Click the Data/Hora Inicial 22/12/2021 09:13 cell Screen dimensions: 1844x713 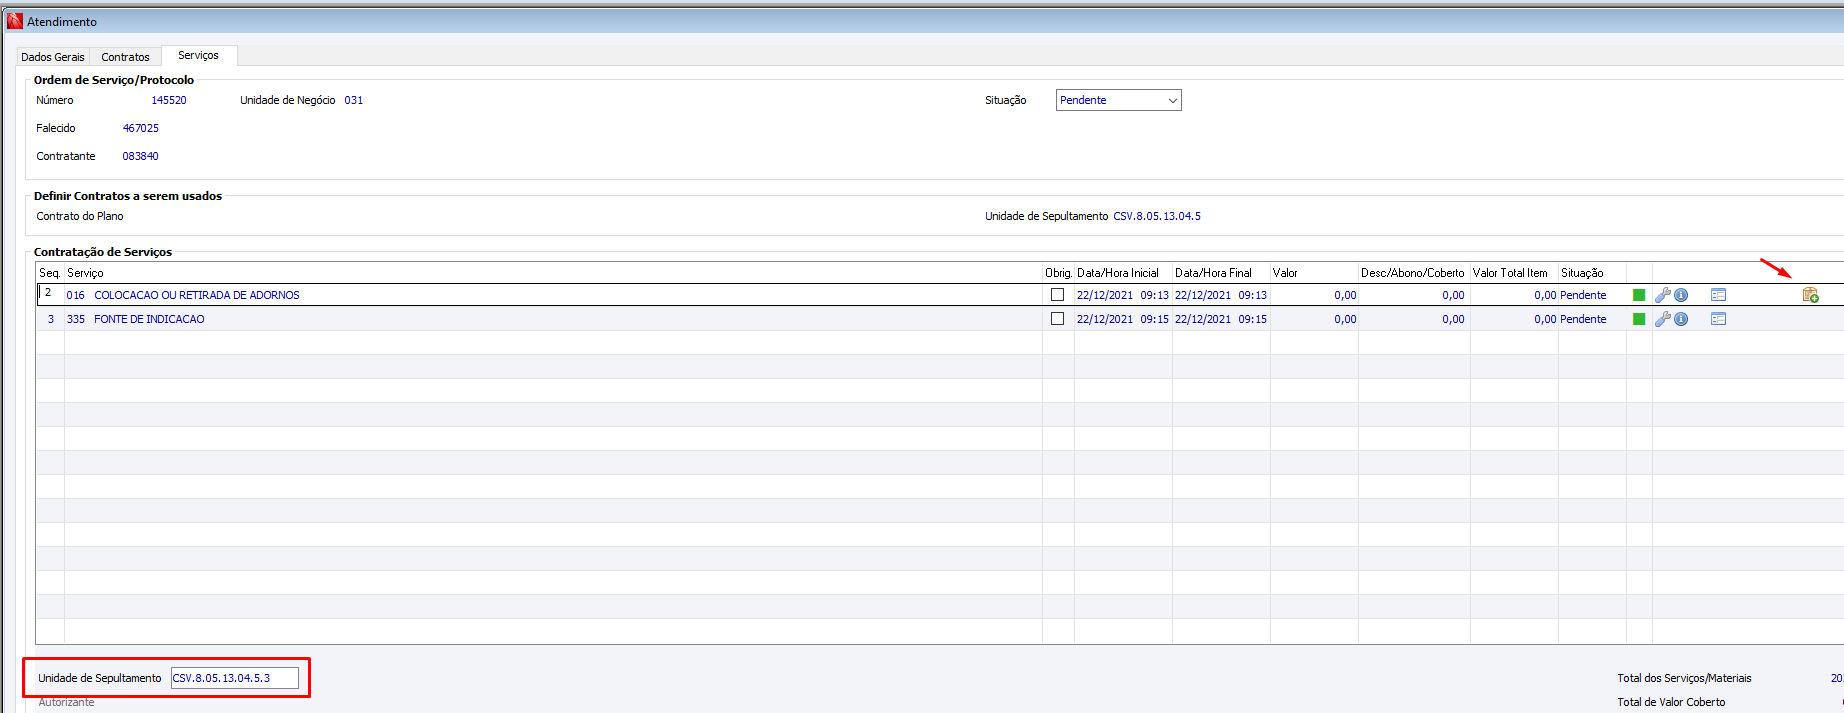pyautogui.click(x=1123, y=295)
